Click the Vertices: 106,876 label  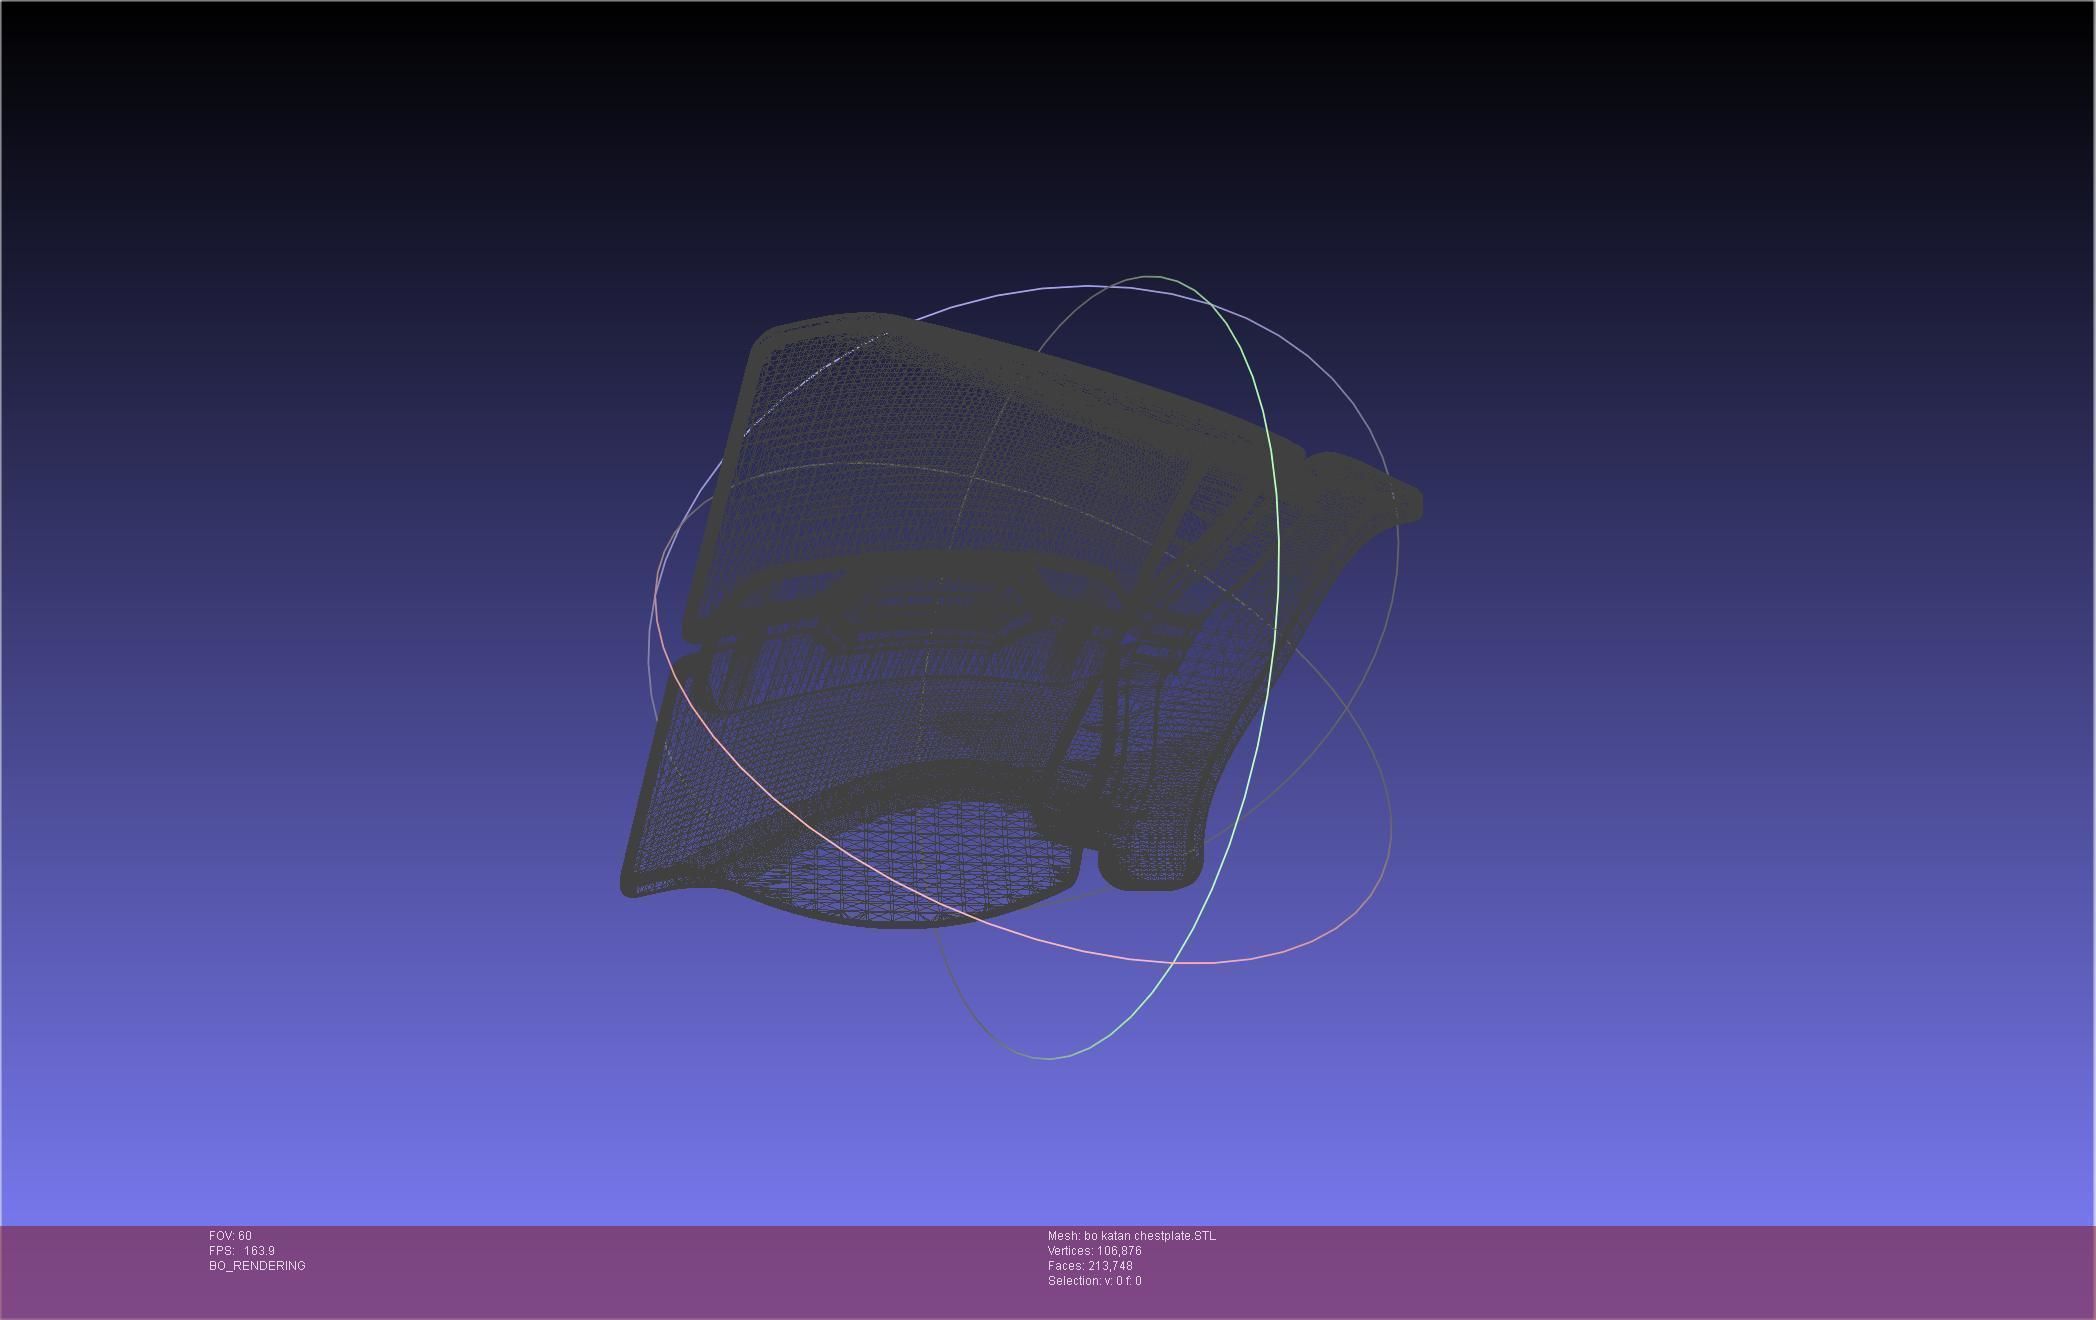coord(1094,1251)
